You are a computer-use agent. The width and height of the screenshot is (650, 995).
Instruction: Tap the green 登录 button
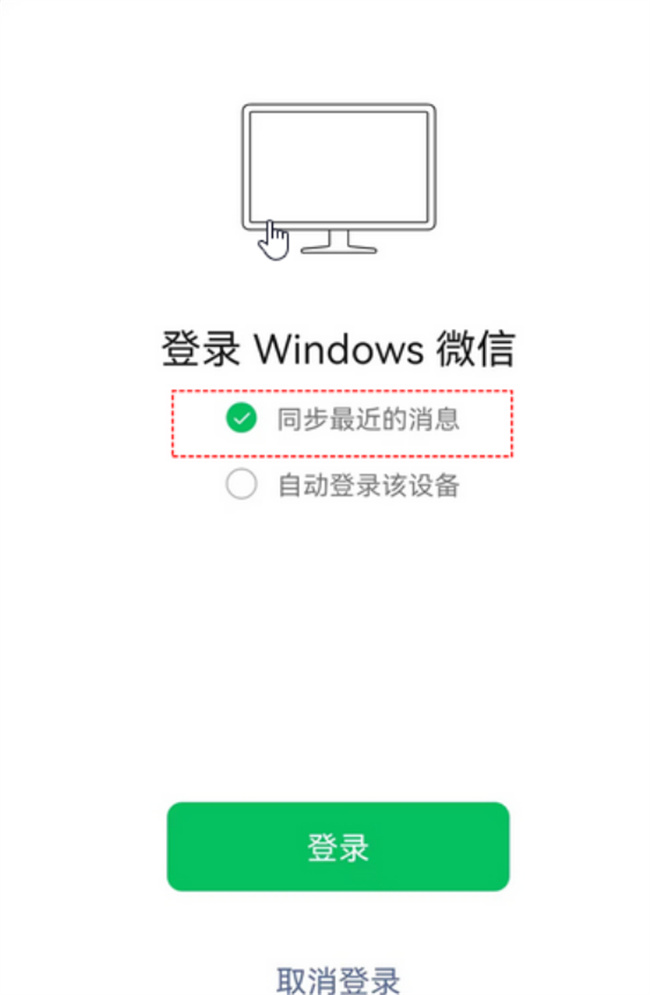(x=338, y=847)
